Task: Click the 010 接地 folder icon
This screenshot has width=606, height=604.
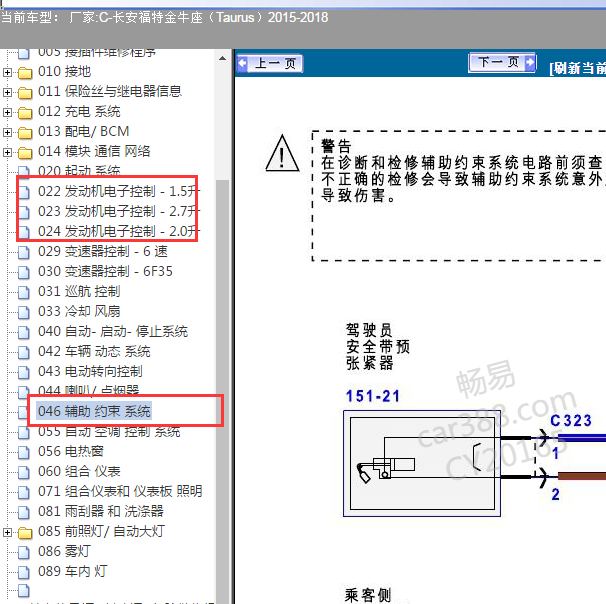Action: [25, 72]
